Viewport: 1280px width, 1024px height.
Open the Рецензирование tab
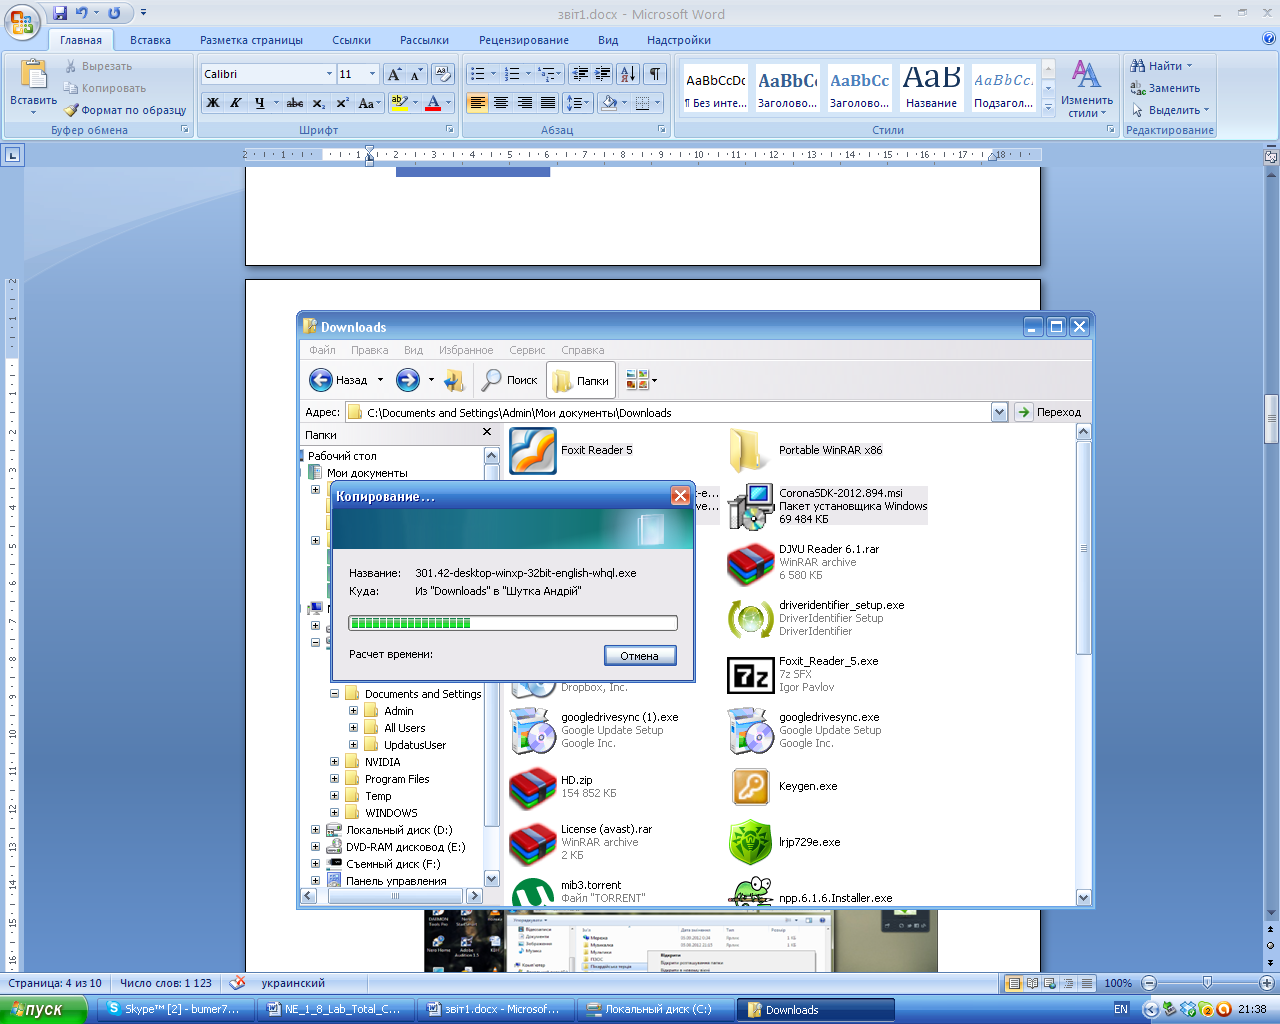click(523, 40)
